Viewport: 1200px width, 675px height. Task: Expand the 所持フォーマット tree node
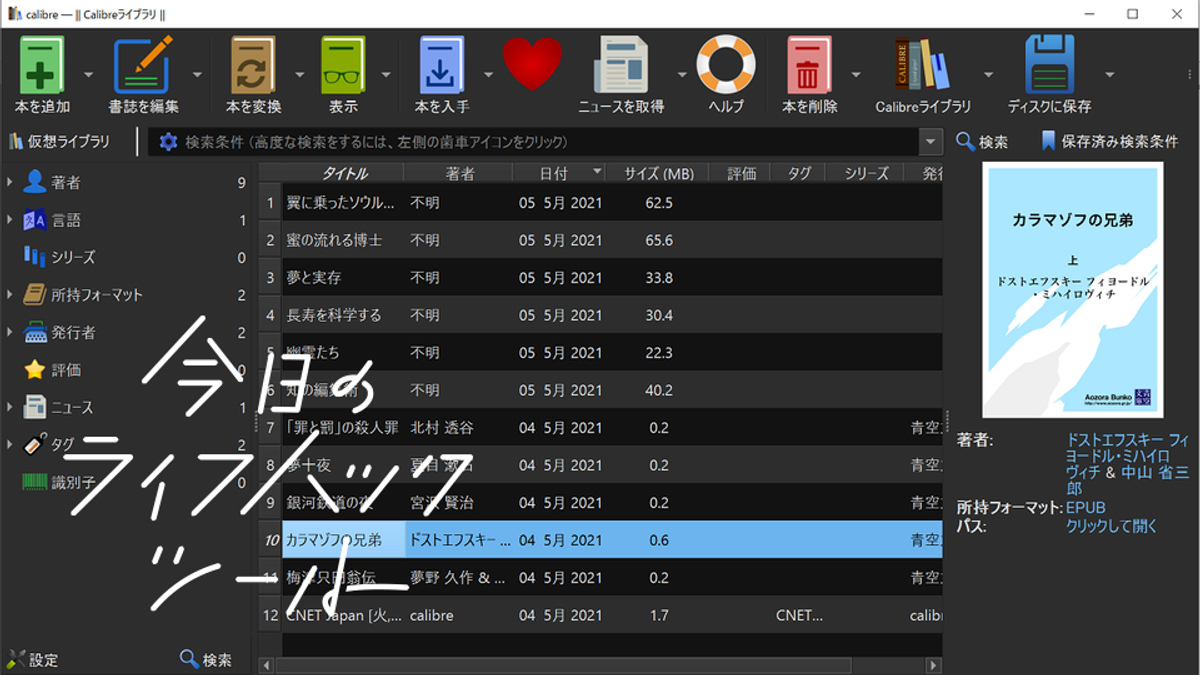coord(10,295)
